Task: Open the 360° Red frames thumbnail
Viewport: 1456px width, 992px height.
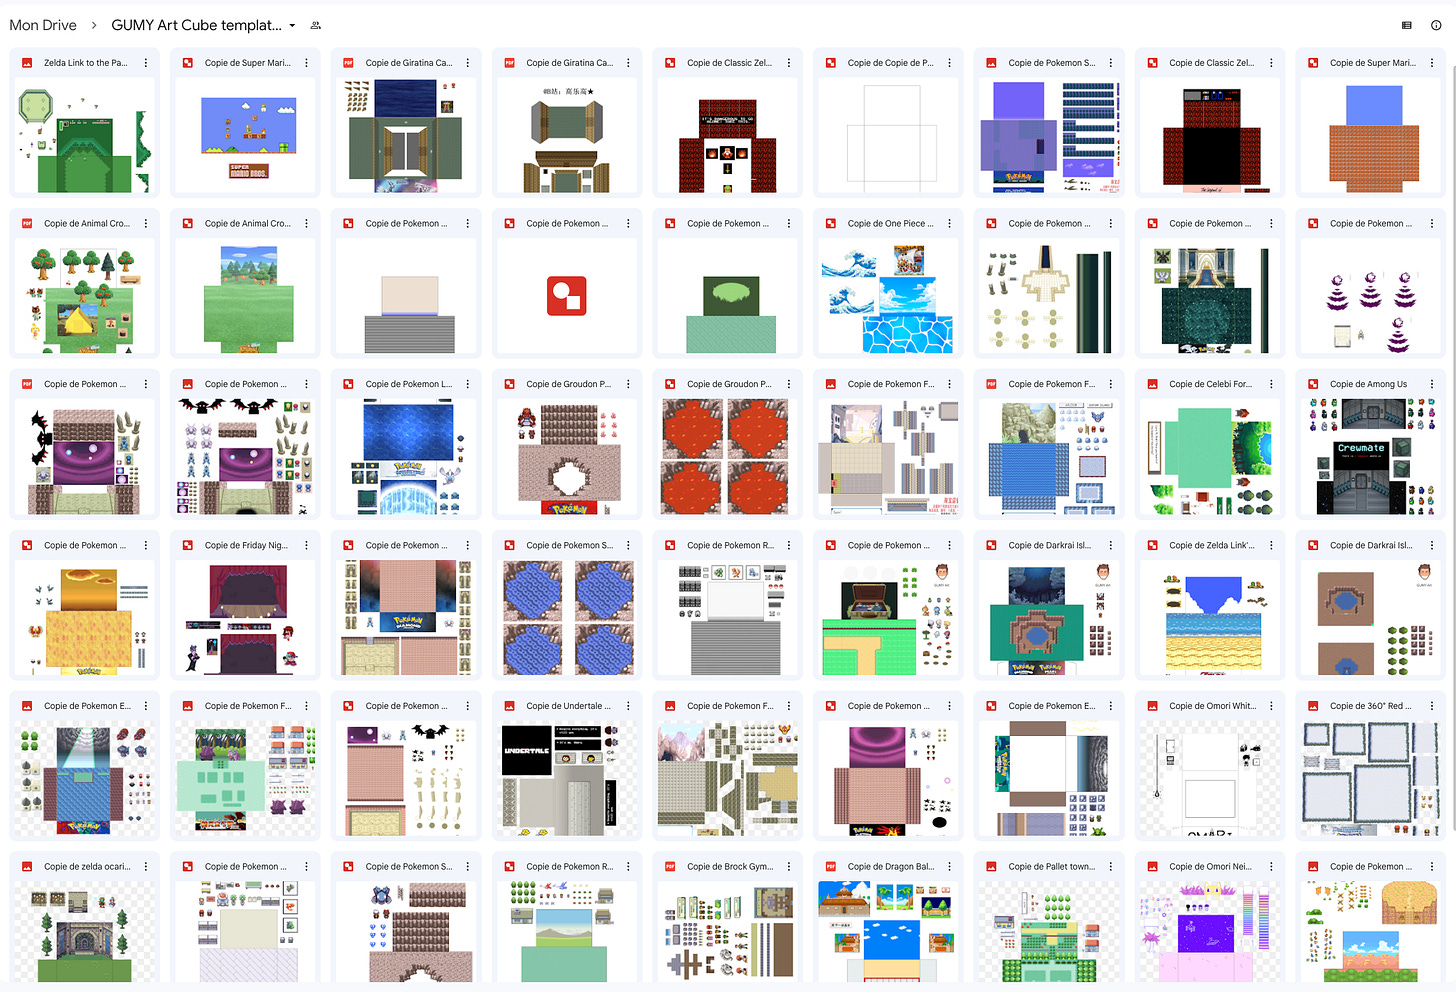Action: pyautogui.click(x=1371, y=780)
